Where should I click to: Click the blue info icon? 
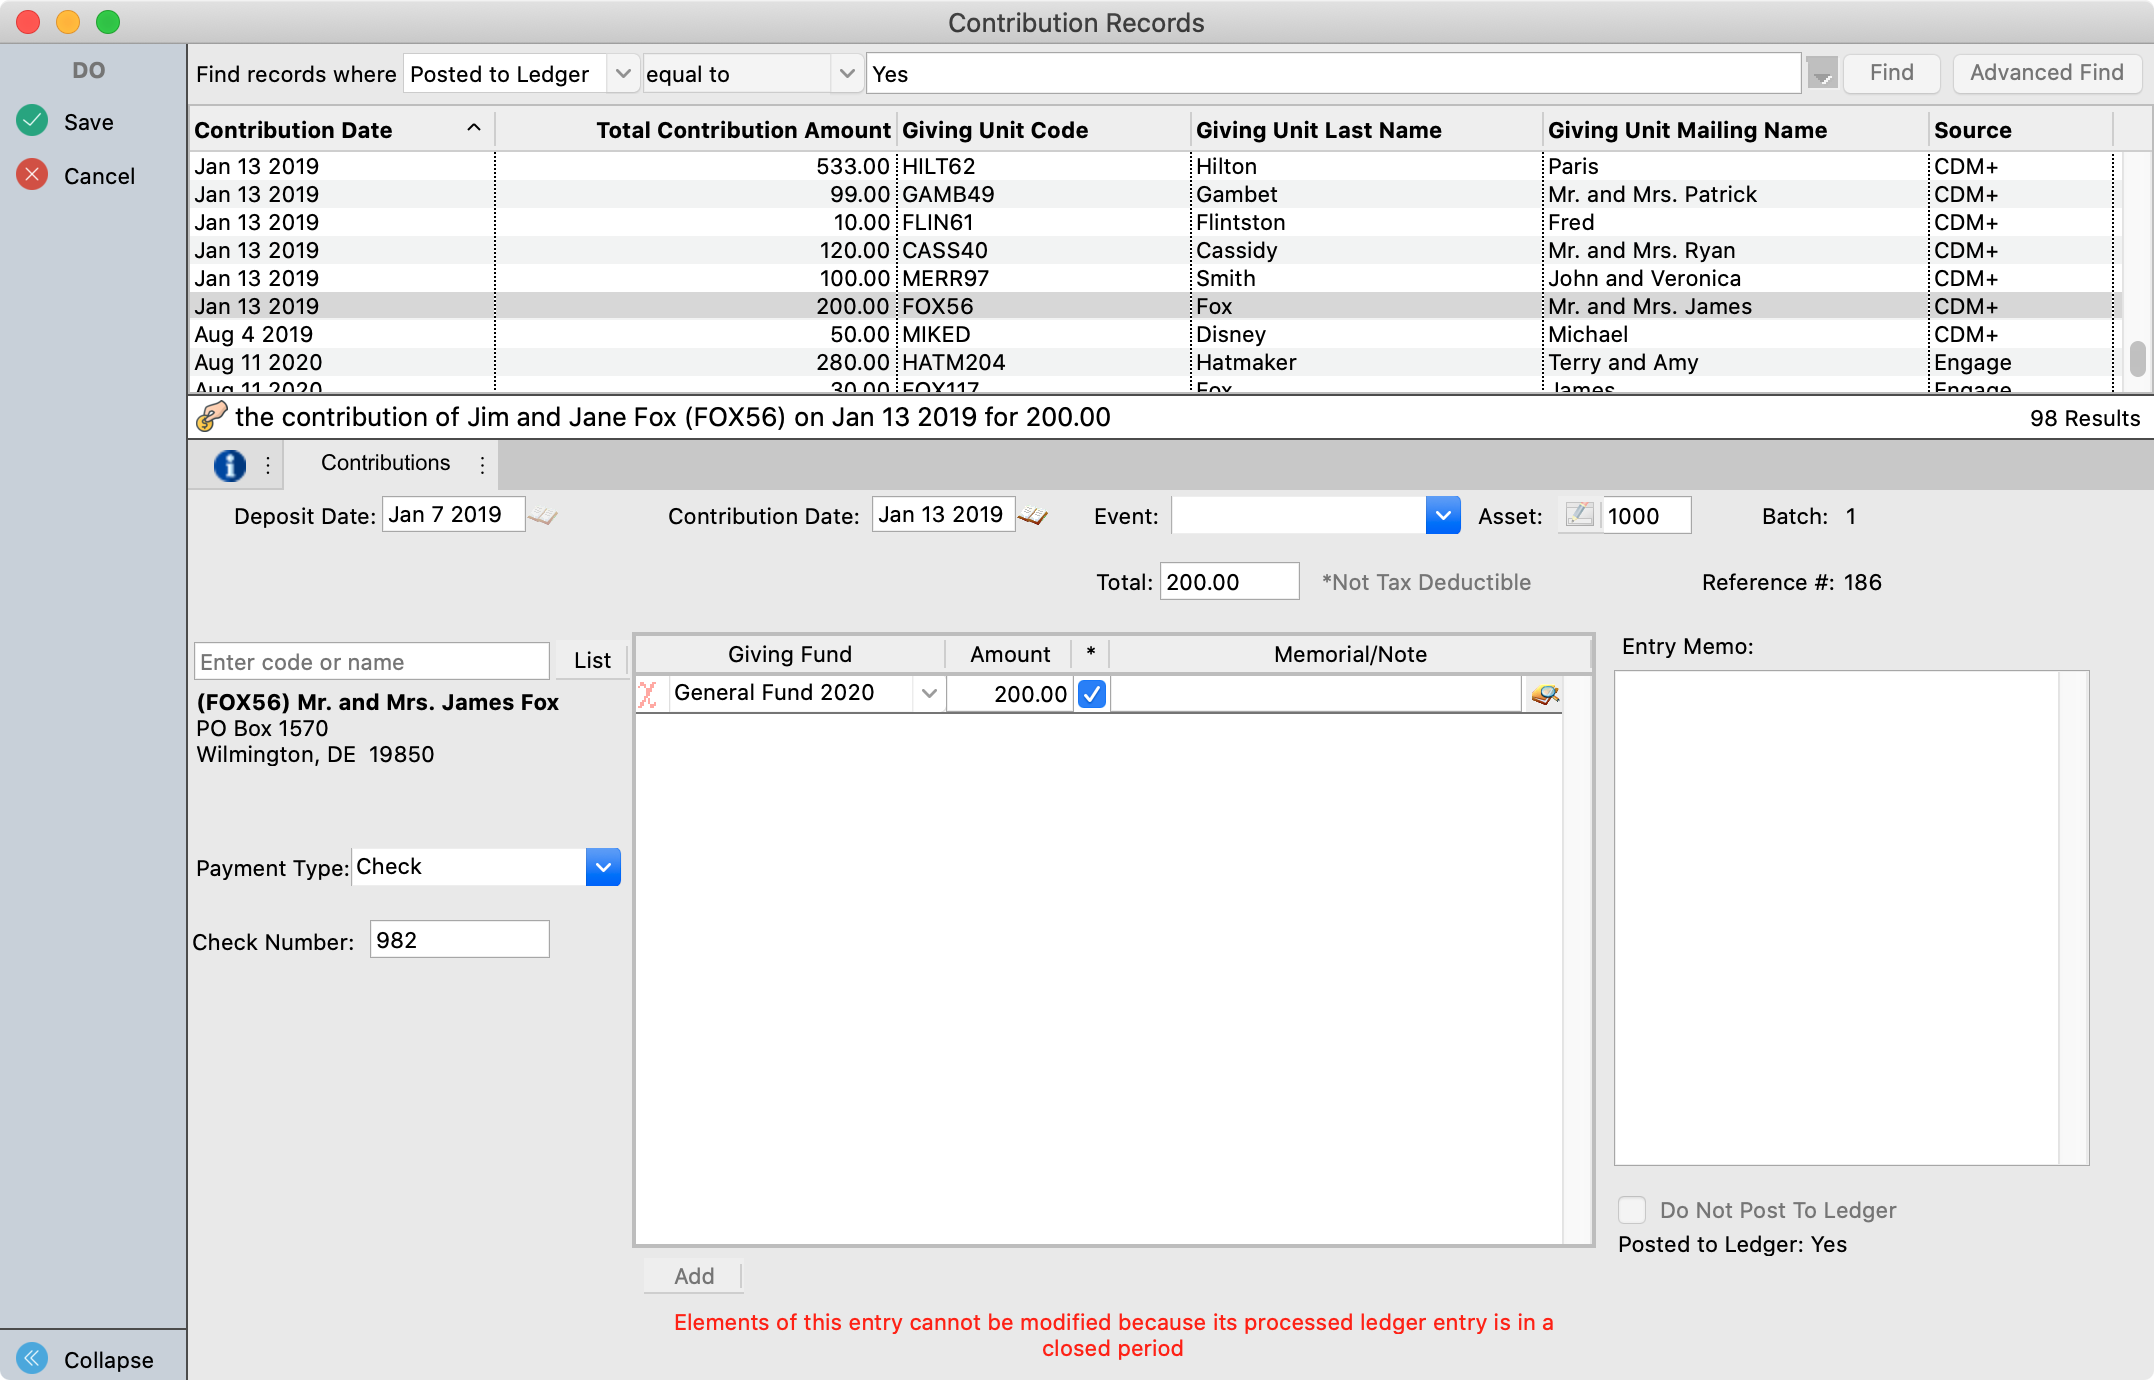click(x=229, y=465)
